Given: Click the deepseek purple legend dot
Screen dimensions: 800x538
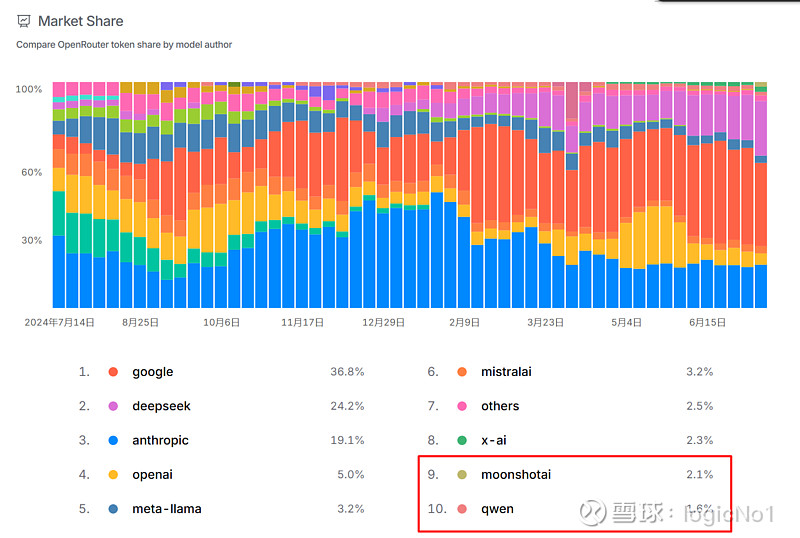Looking at the screenshot, I should (113, 406).
